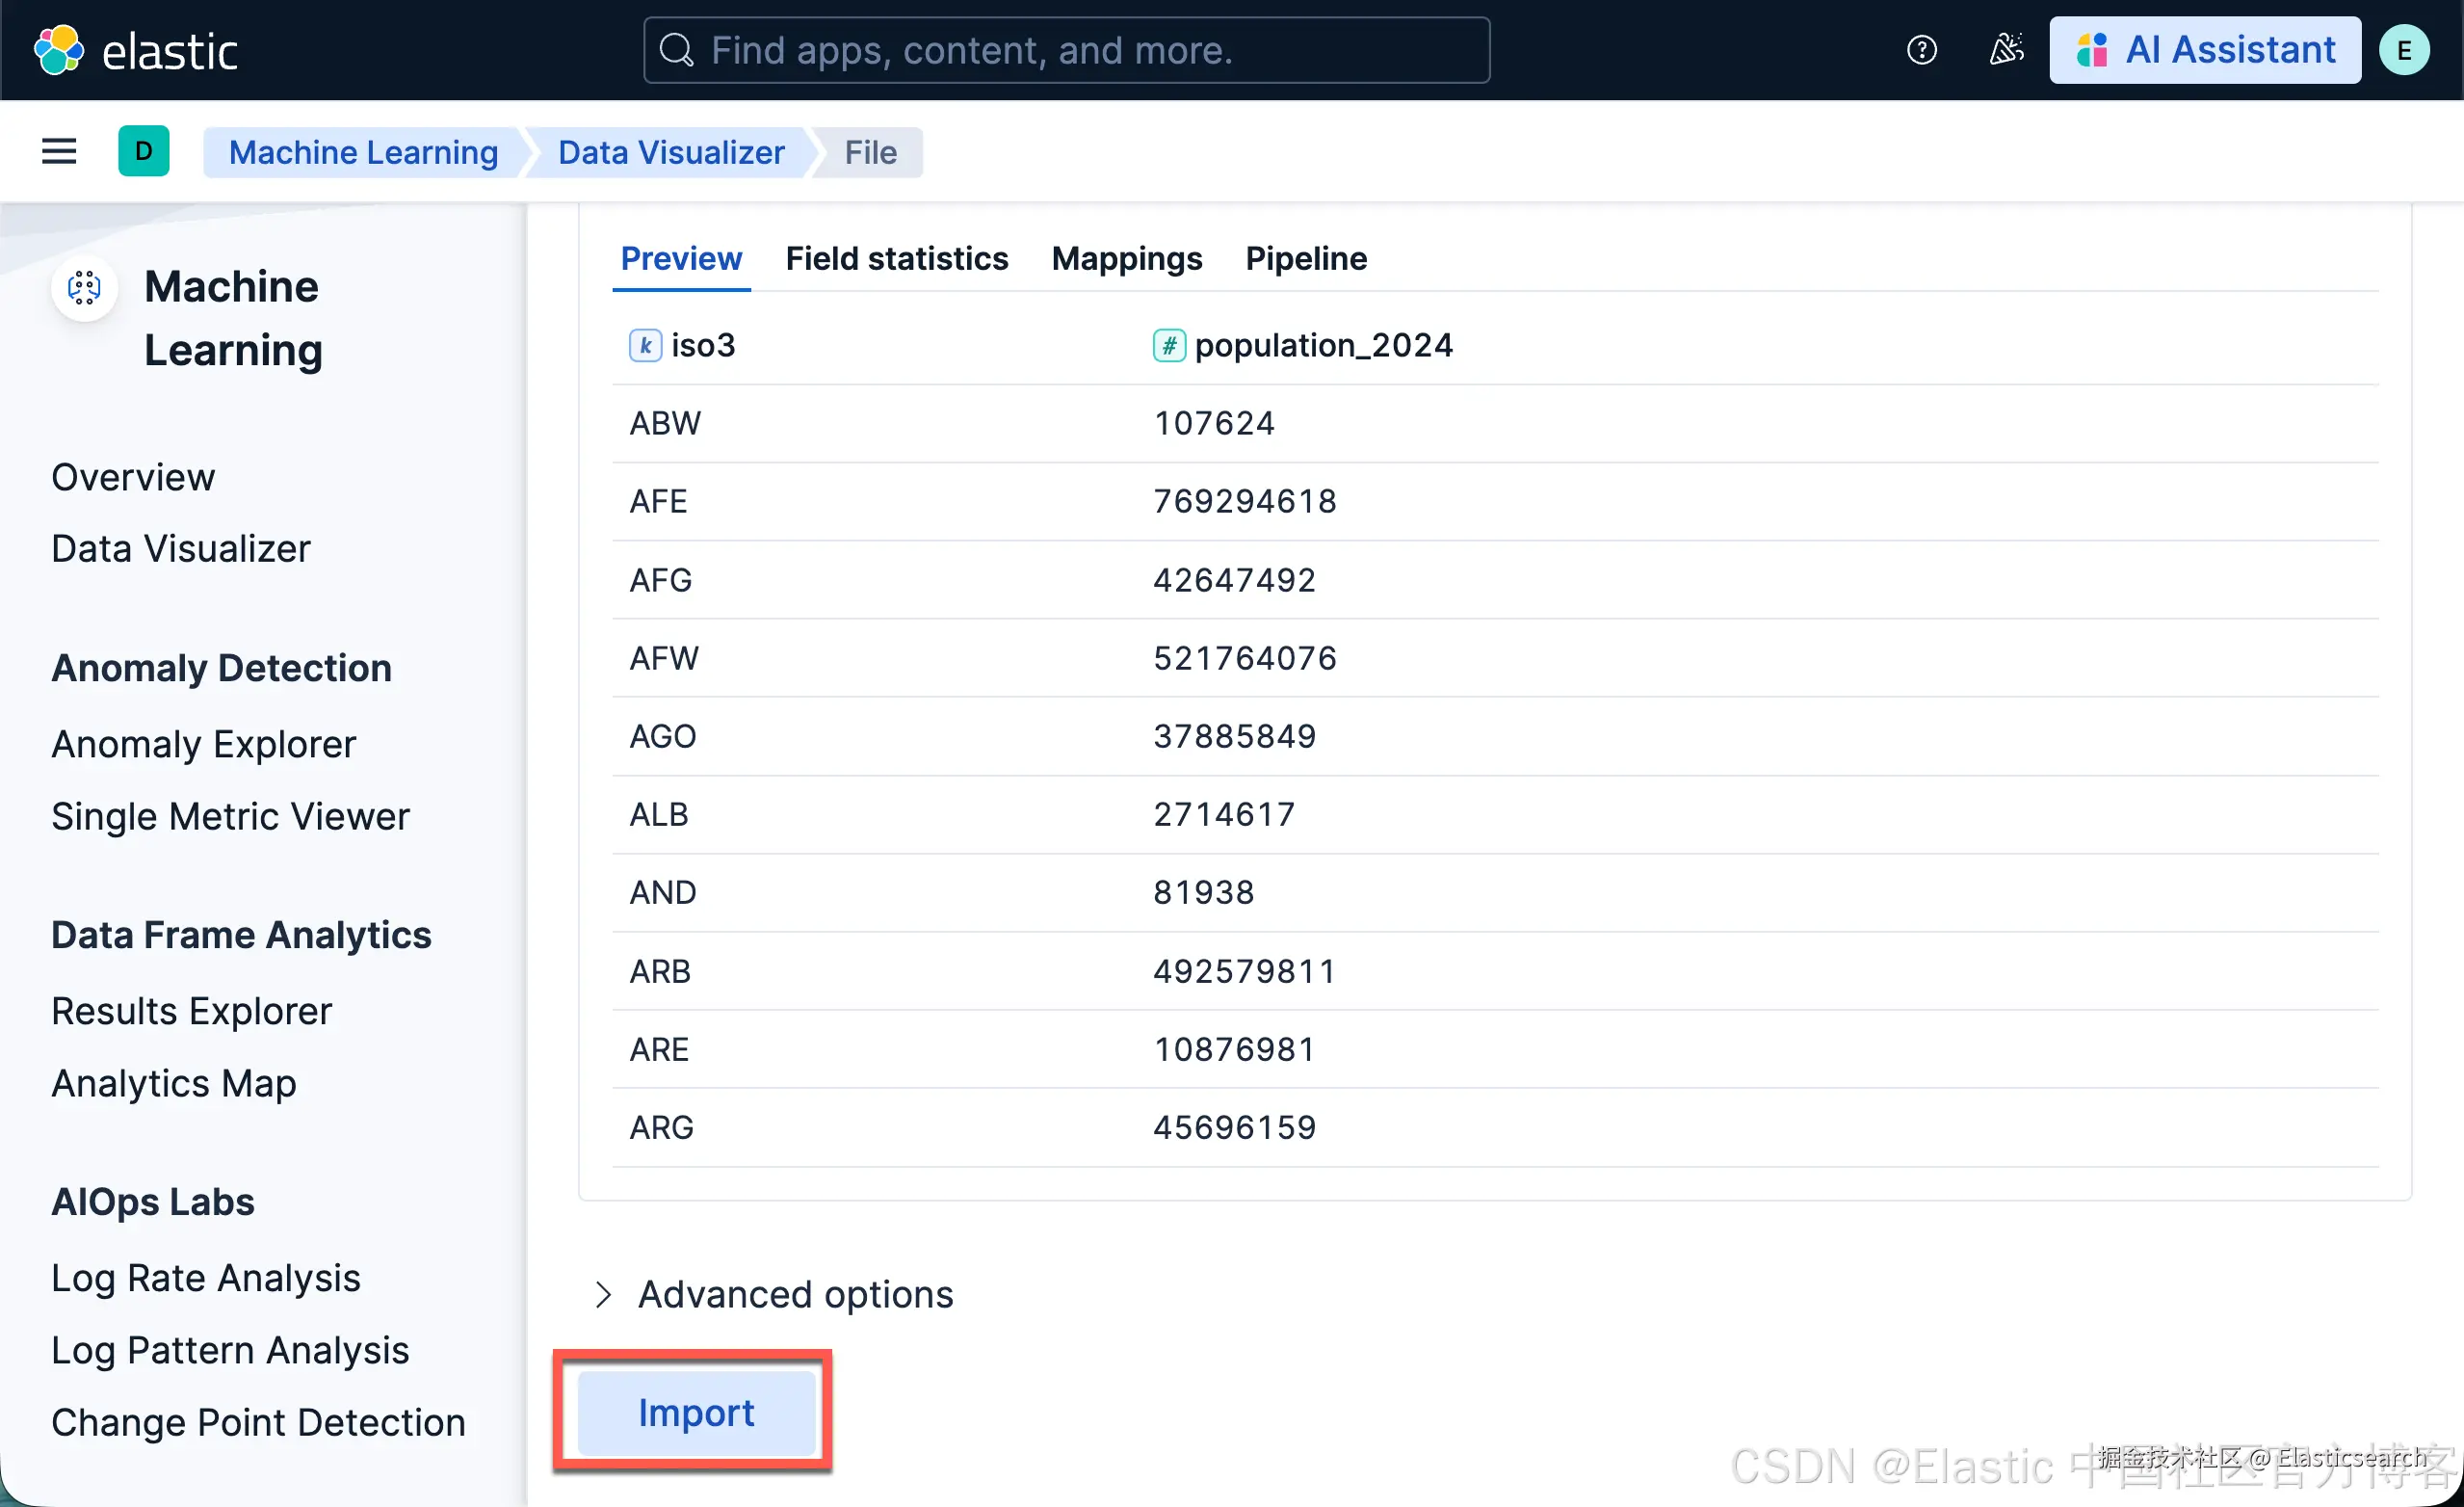The image size is (2464, 1507).
Task: Open the newsfeed celebration icon
Action: tap(2005, 50)
